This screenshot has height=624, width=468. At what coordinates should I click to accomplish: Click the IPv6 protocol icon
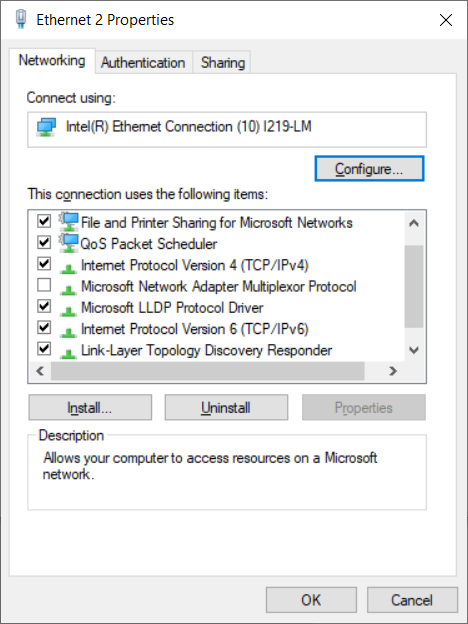[x=68, y=332]
